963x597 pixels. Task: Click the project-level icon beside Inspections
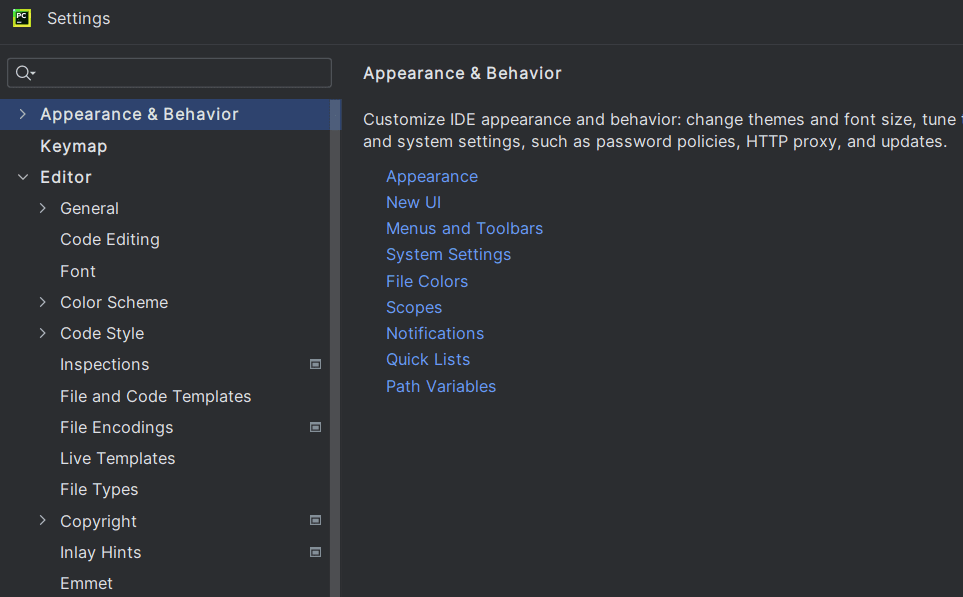coord(316,365)
